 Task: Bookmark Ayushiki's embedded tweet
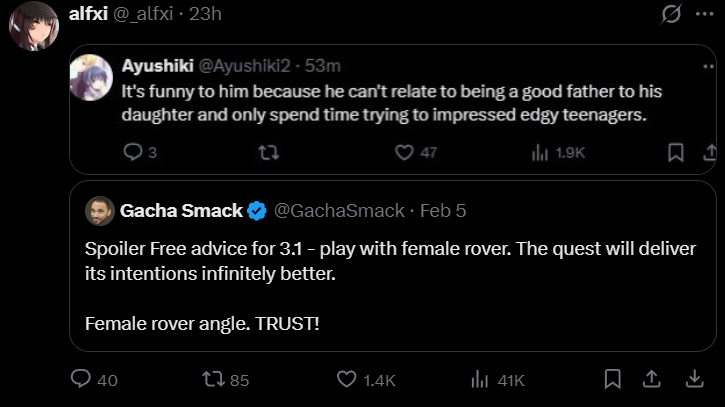coord(676,152)
